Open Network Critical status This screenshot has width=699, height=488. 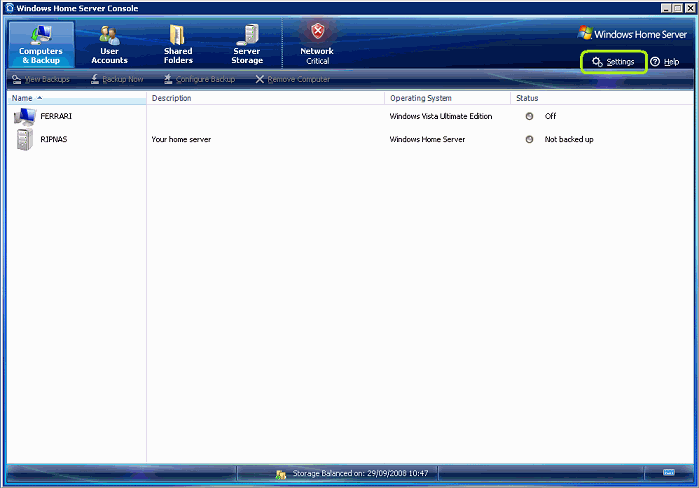click(x=317, y=45)
